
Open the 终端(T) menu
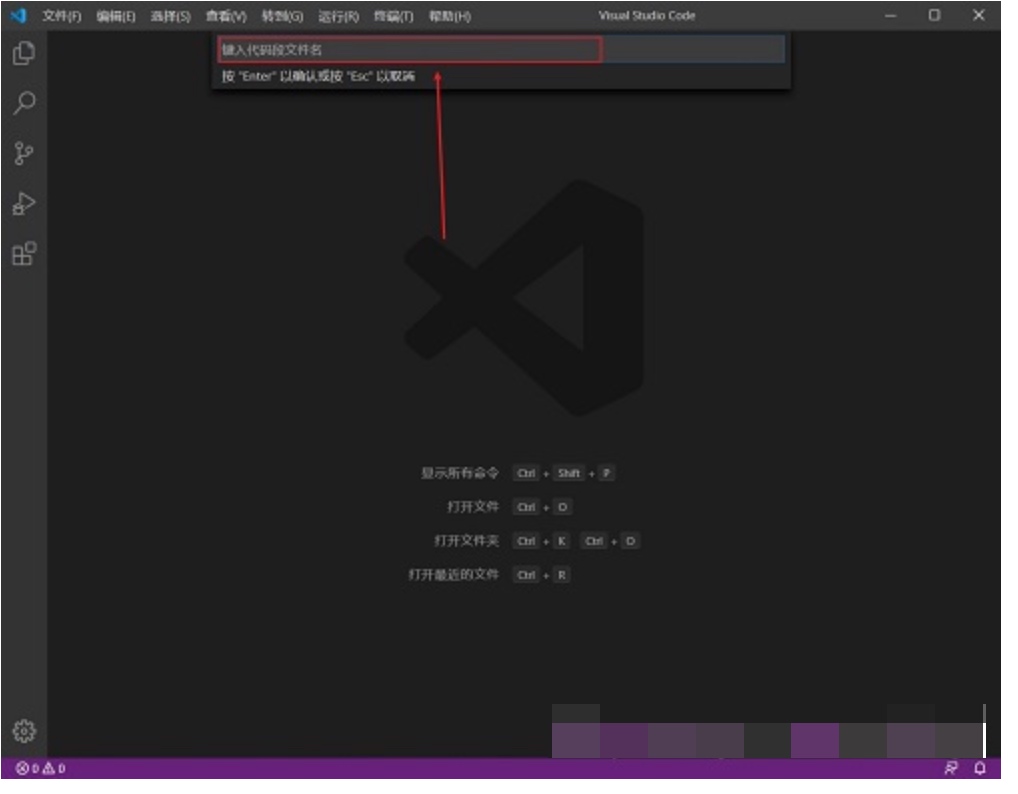(x=393, y=16)
